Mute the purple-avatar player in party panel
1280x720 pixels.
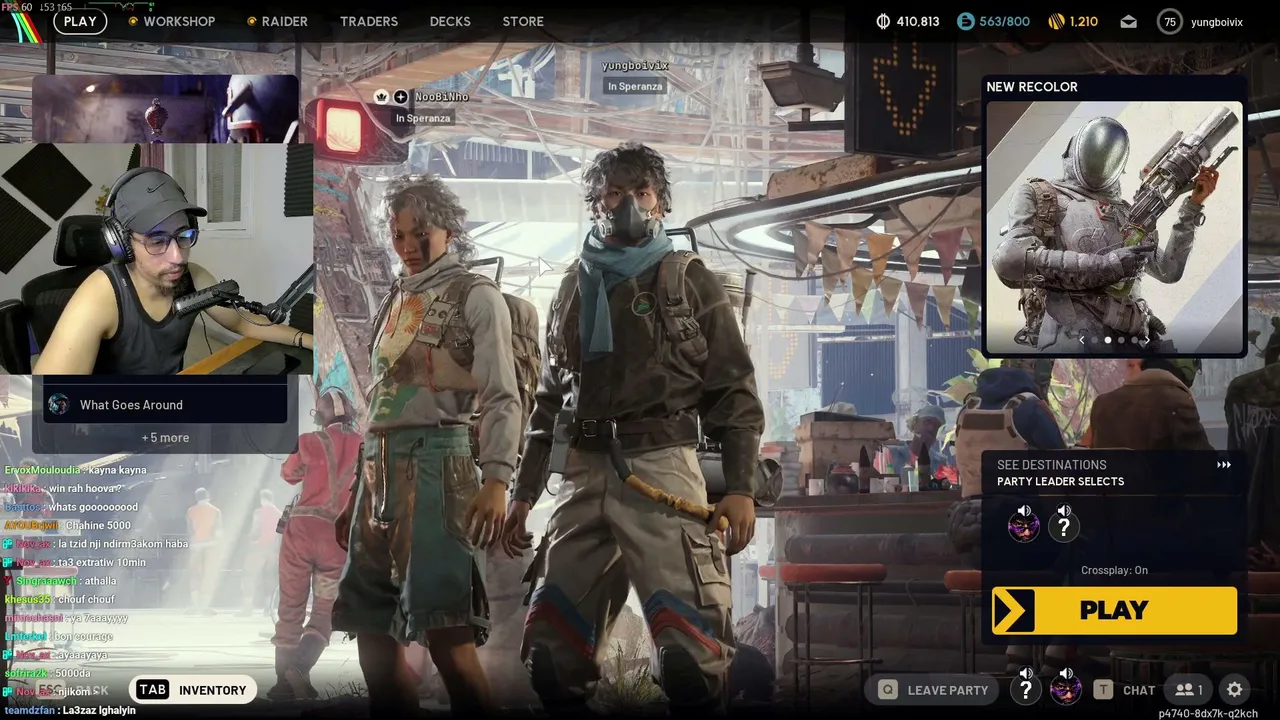click(1024, 510)
